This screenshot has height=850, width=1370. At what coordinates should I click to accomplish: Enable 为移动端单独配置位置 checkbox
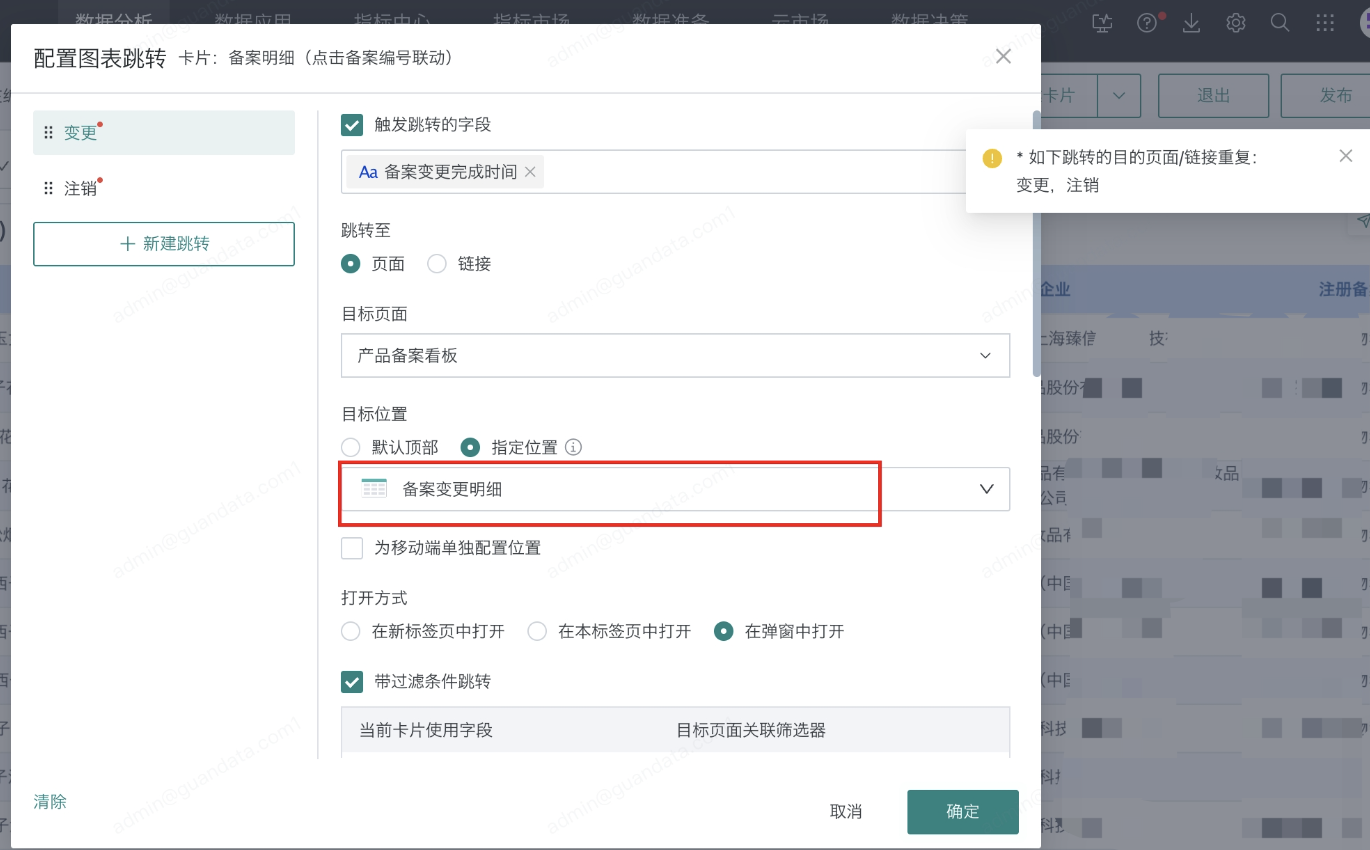click(352, 548)
